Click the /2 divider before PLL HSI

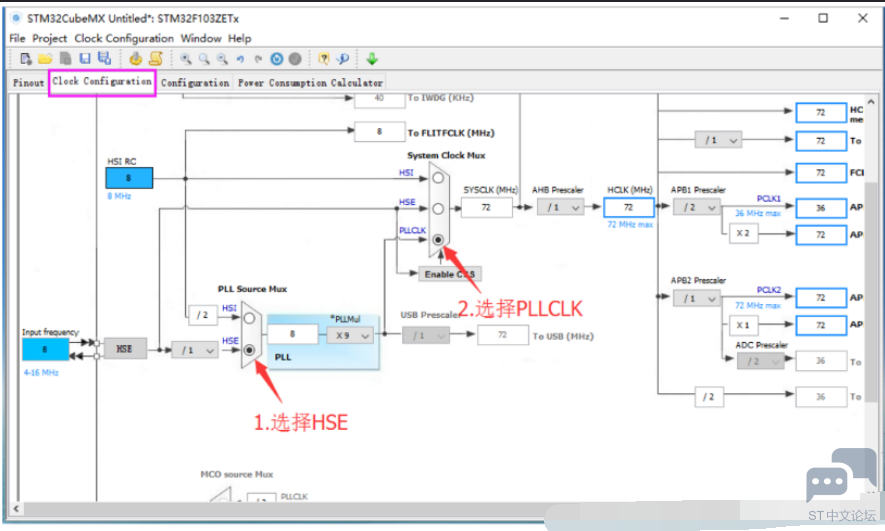[x=203, y=315]
